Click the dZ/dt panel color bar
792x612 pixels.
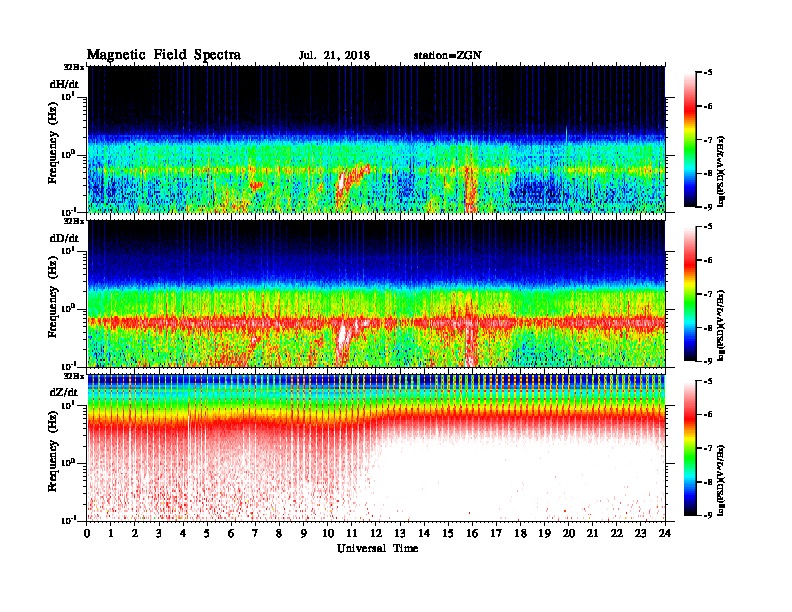[x=690, y=448]
